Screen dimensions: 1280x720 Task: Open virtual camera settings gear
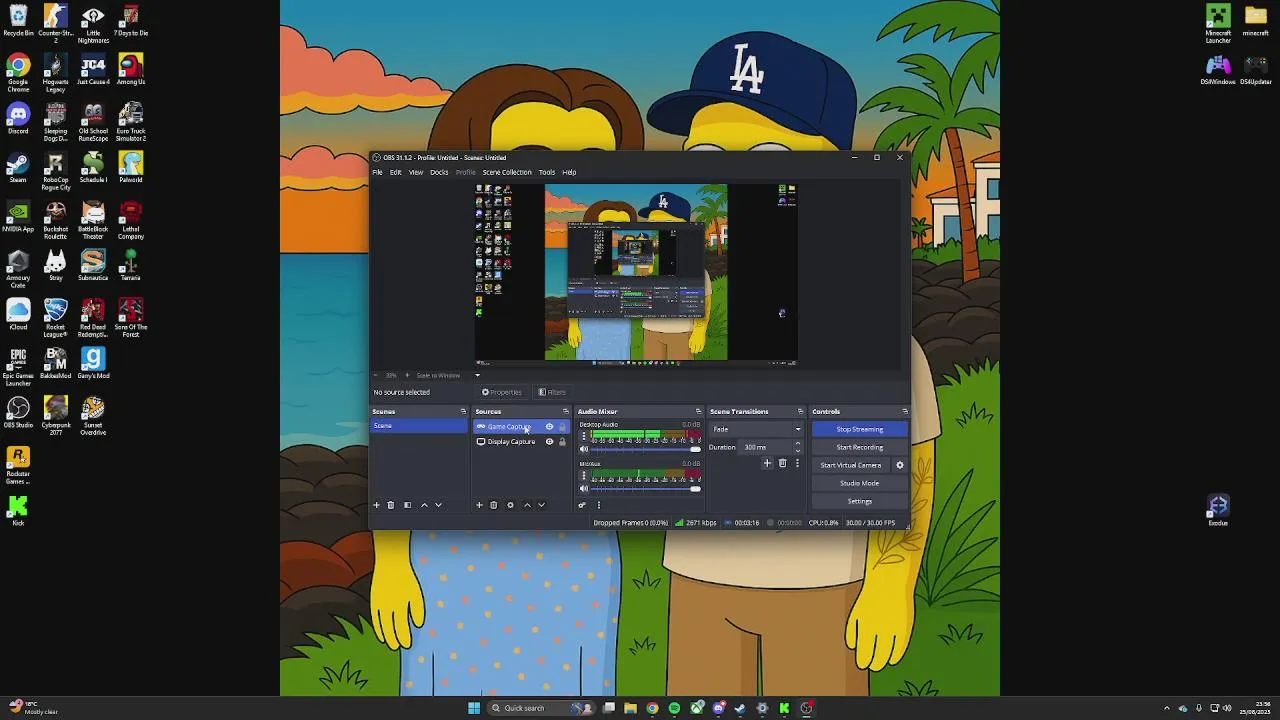[x=899, y=465]
